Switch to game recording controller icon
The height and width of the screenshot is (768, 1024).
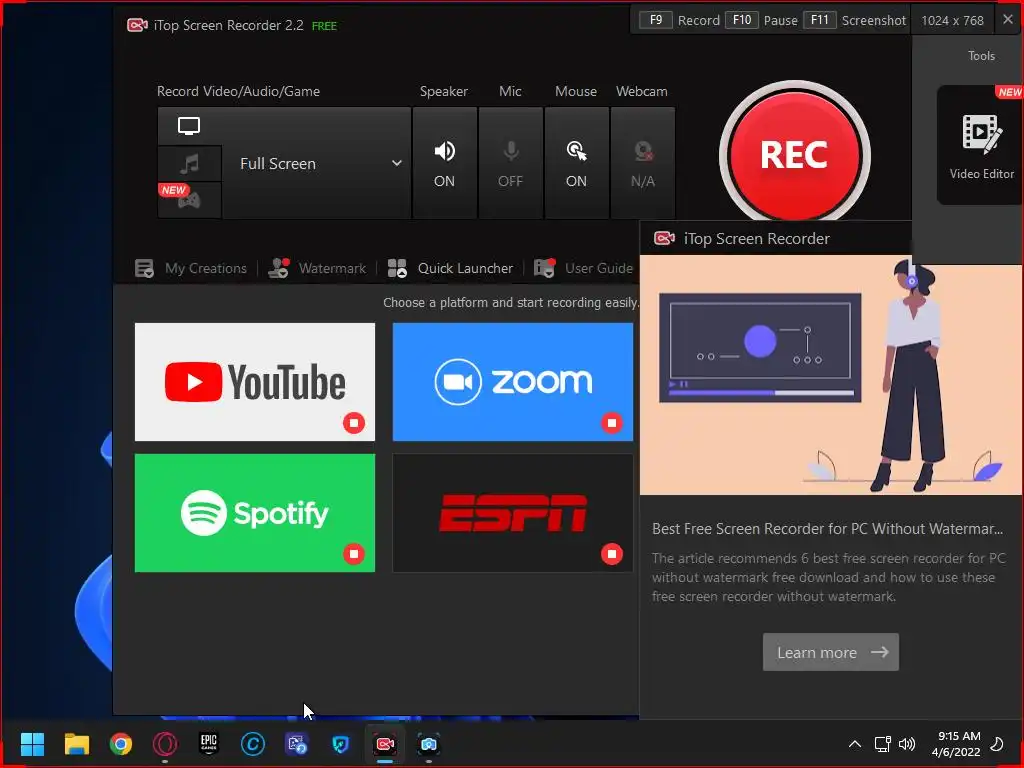point(189,200)
